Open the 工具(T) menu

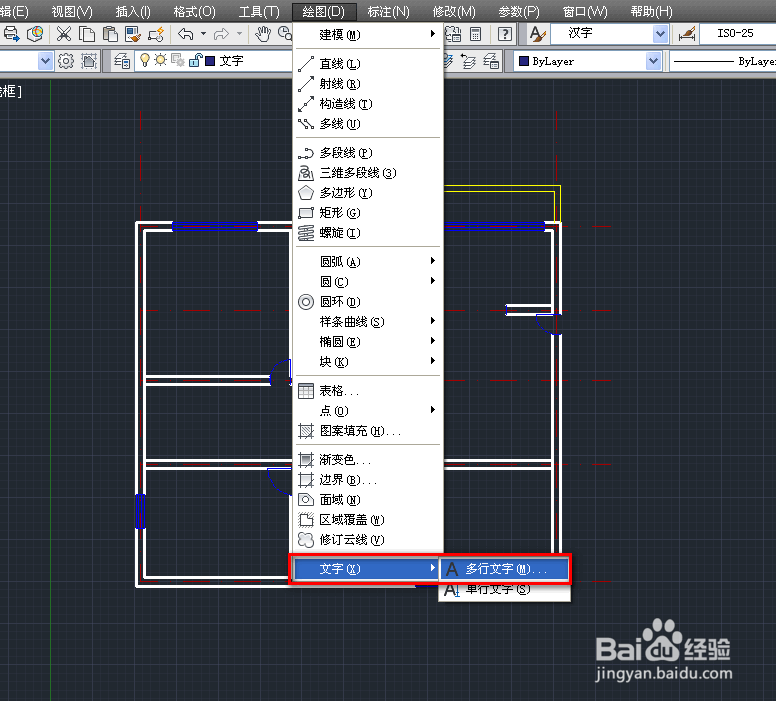(259, 11)
